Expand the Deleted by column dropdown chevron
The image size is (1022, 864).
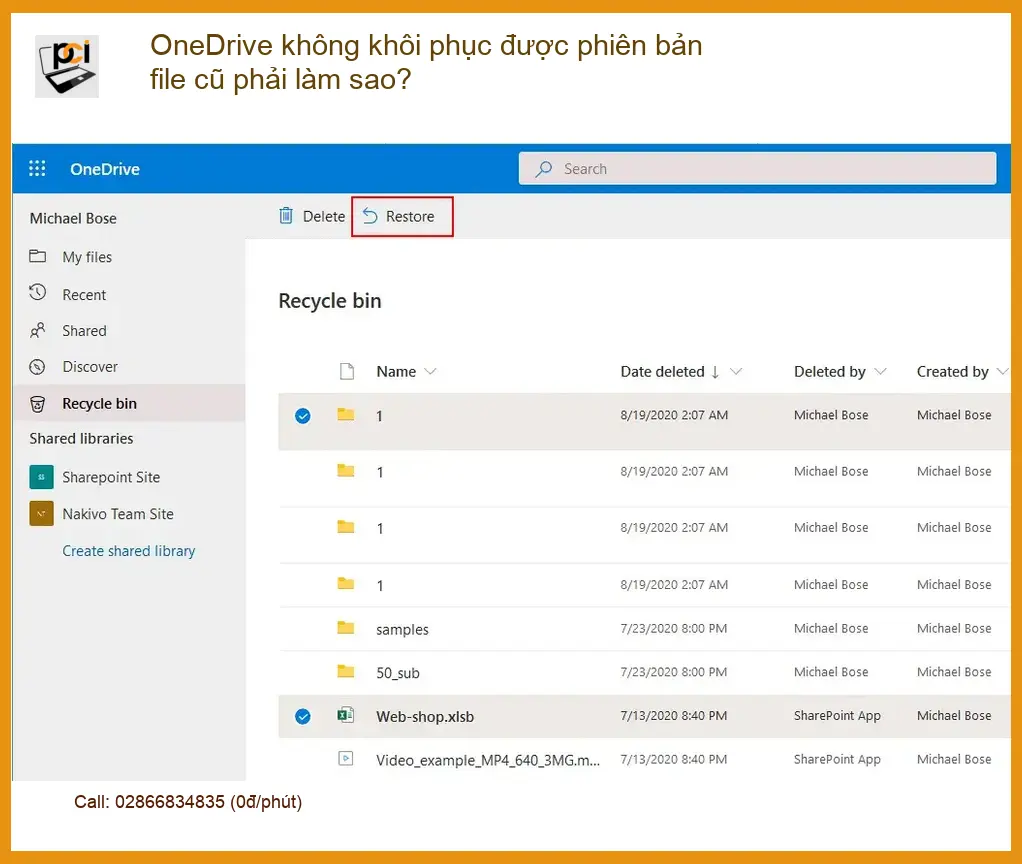coord(881,371)
